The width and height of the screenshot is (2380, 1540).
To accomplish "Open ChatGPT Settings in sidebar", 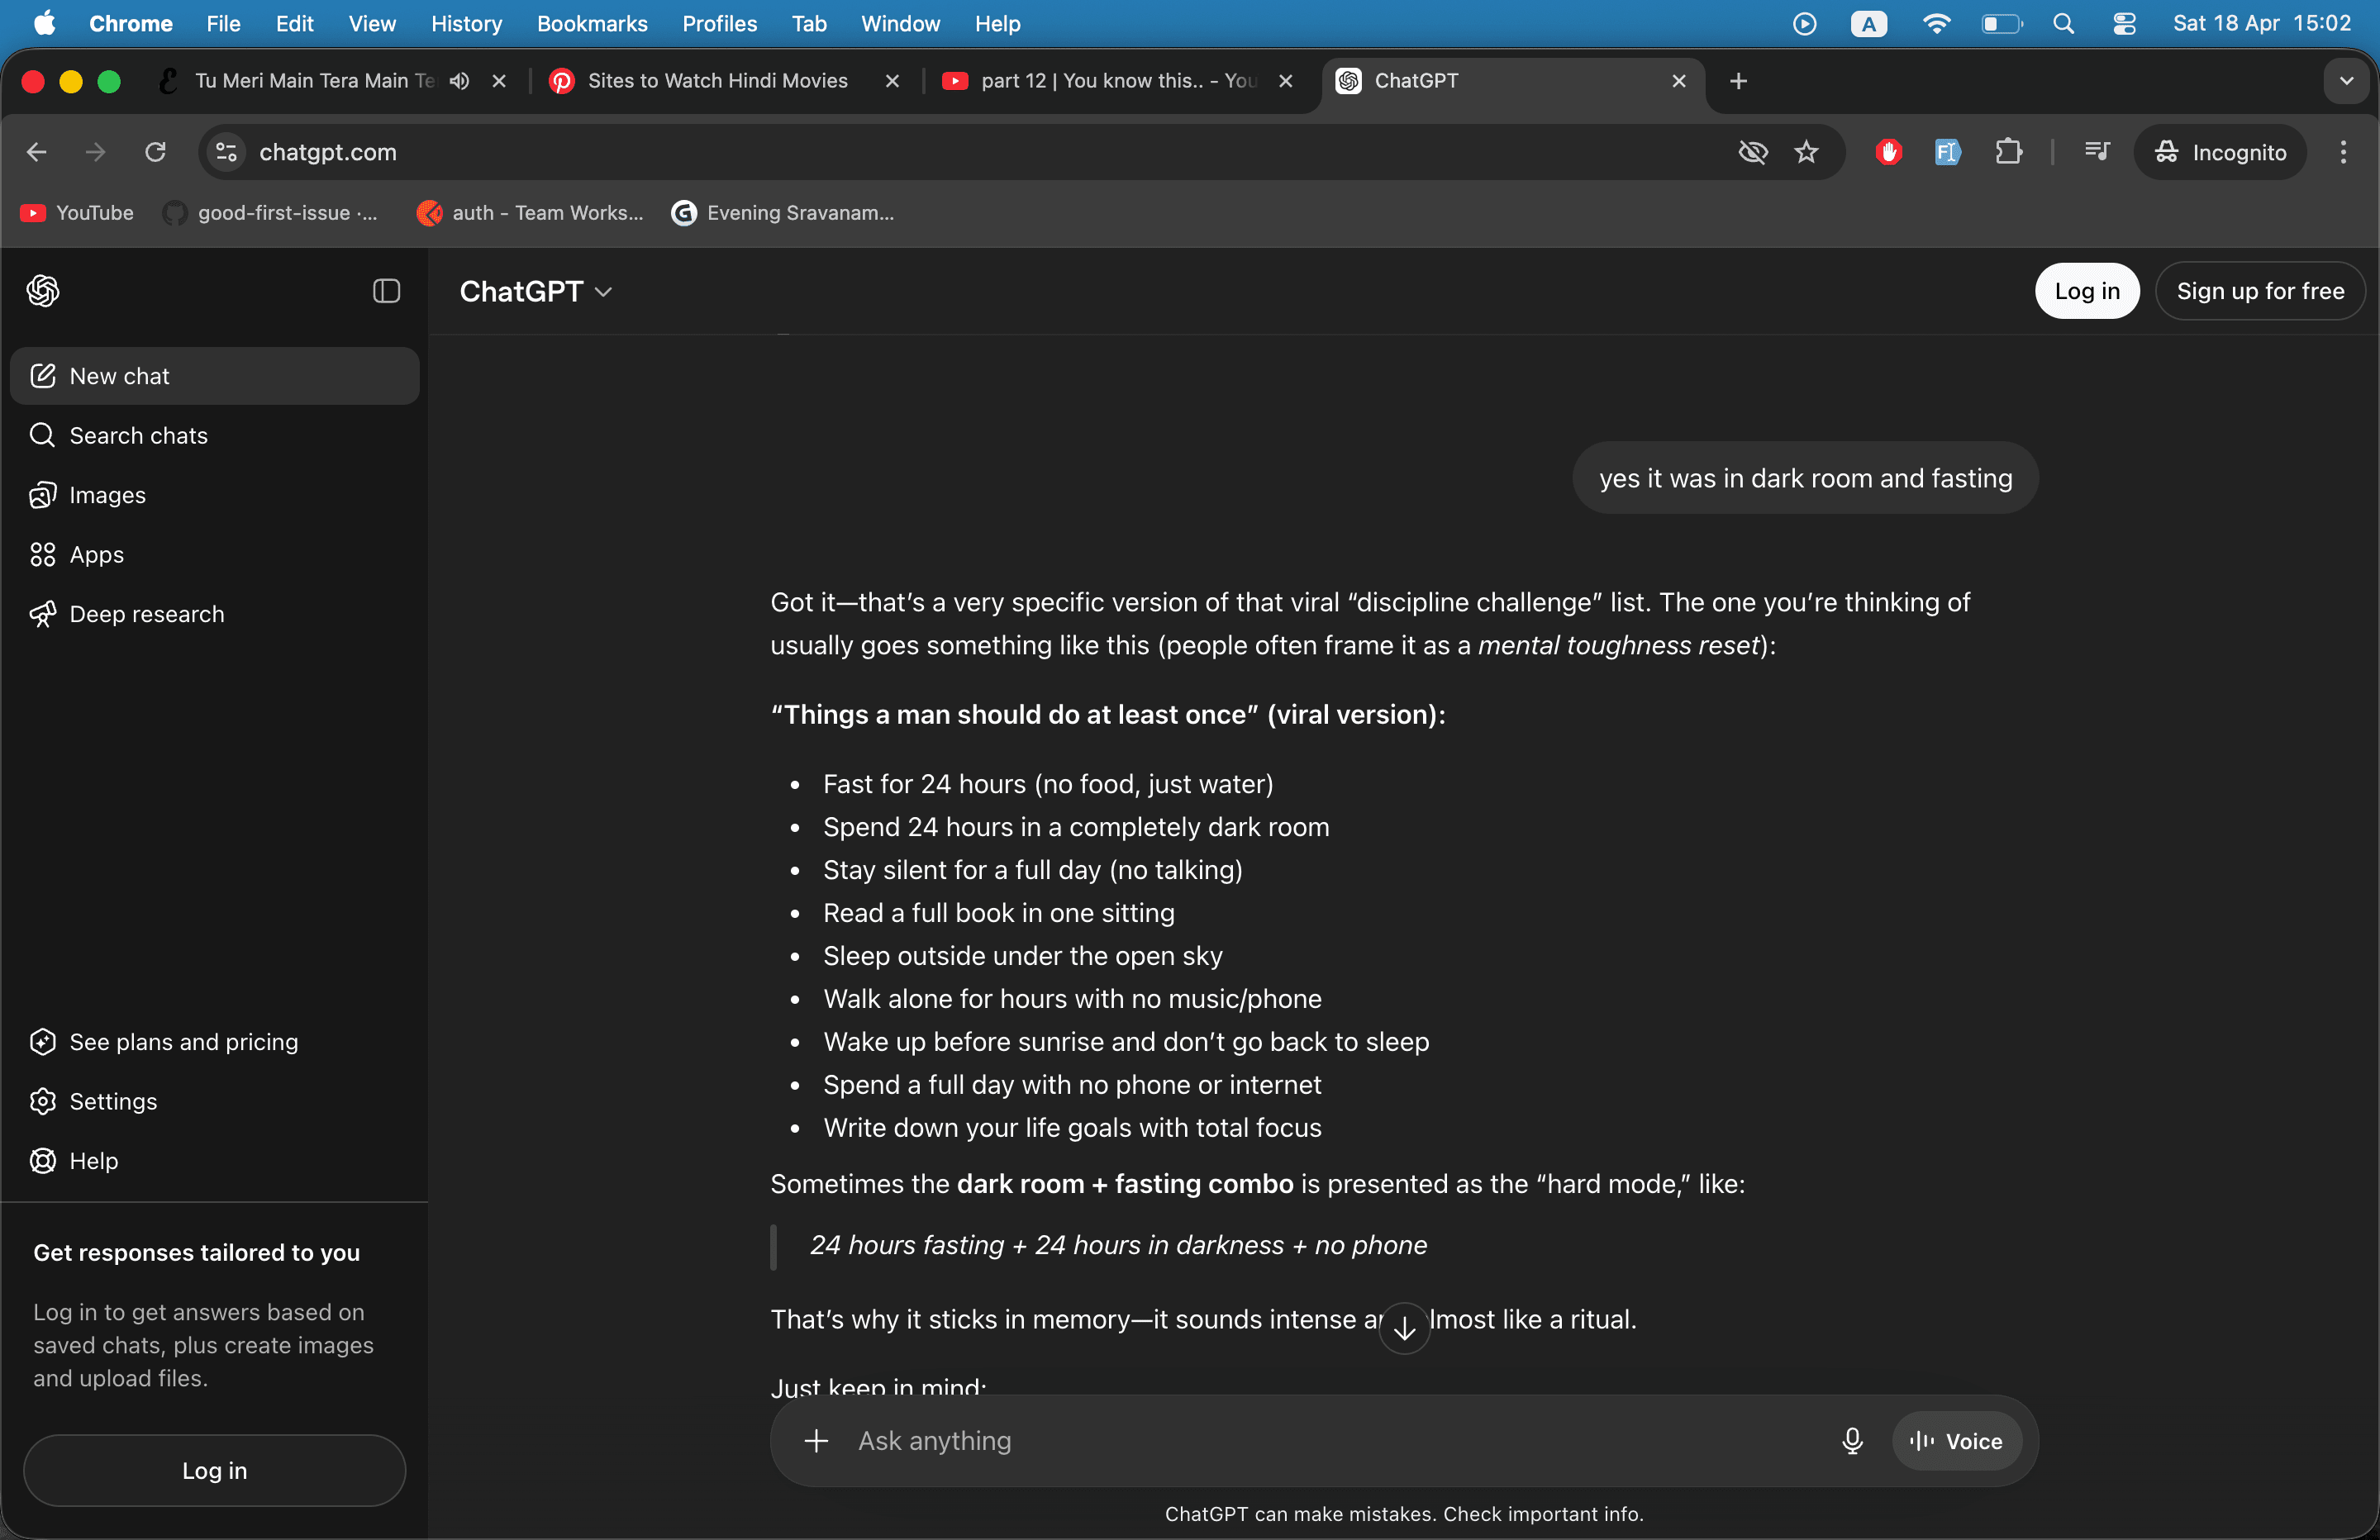I will [x=214, y=1101].
